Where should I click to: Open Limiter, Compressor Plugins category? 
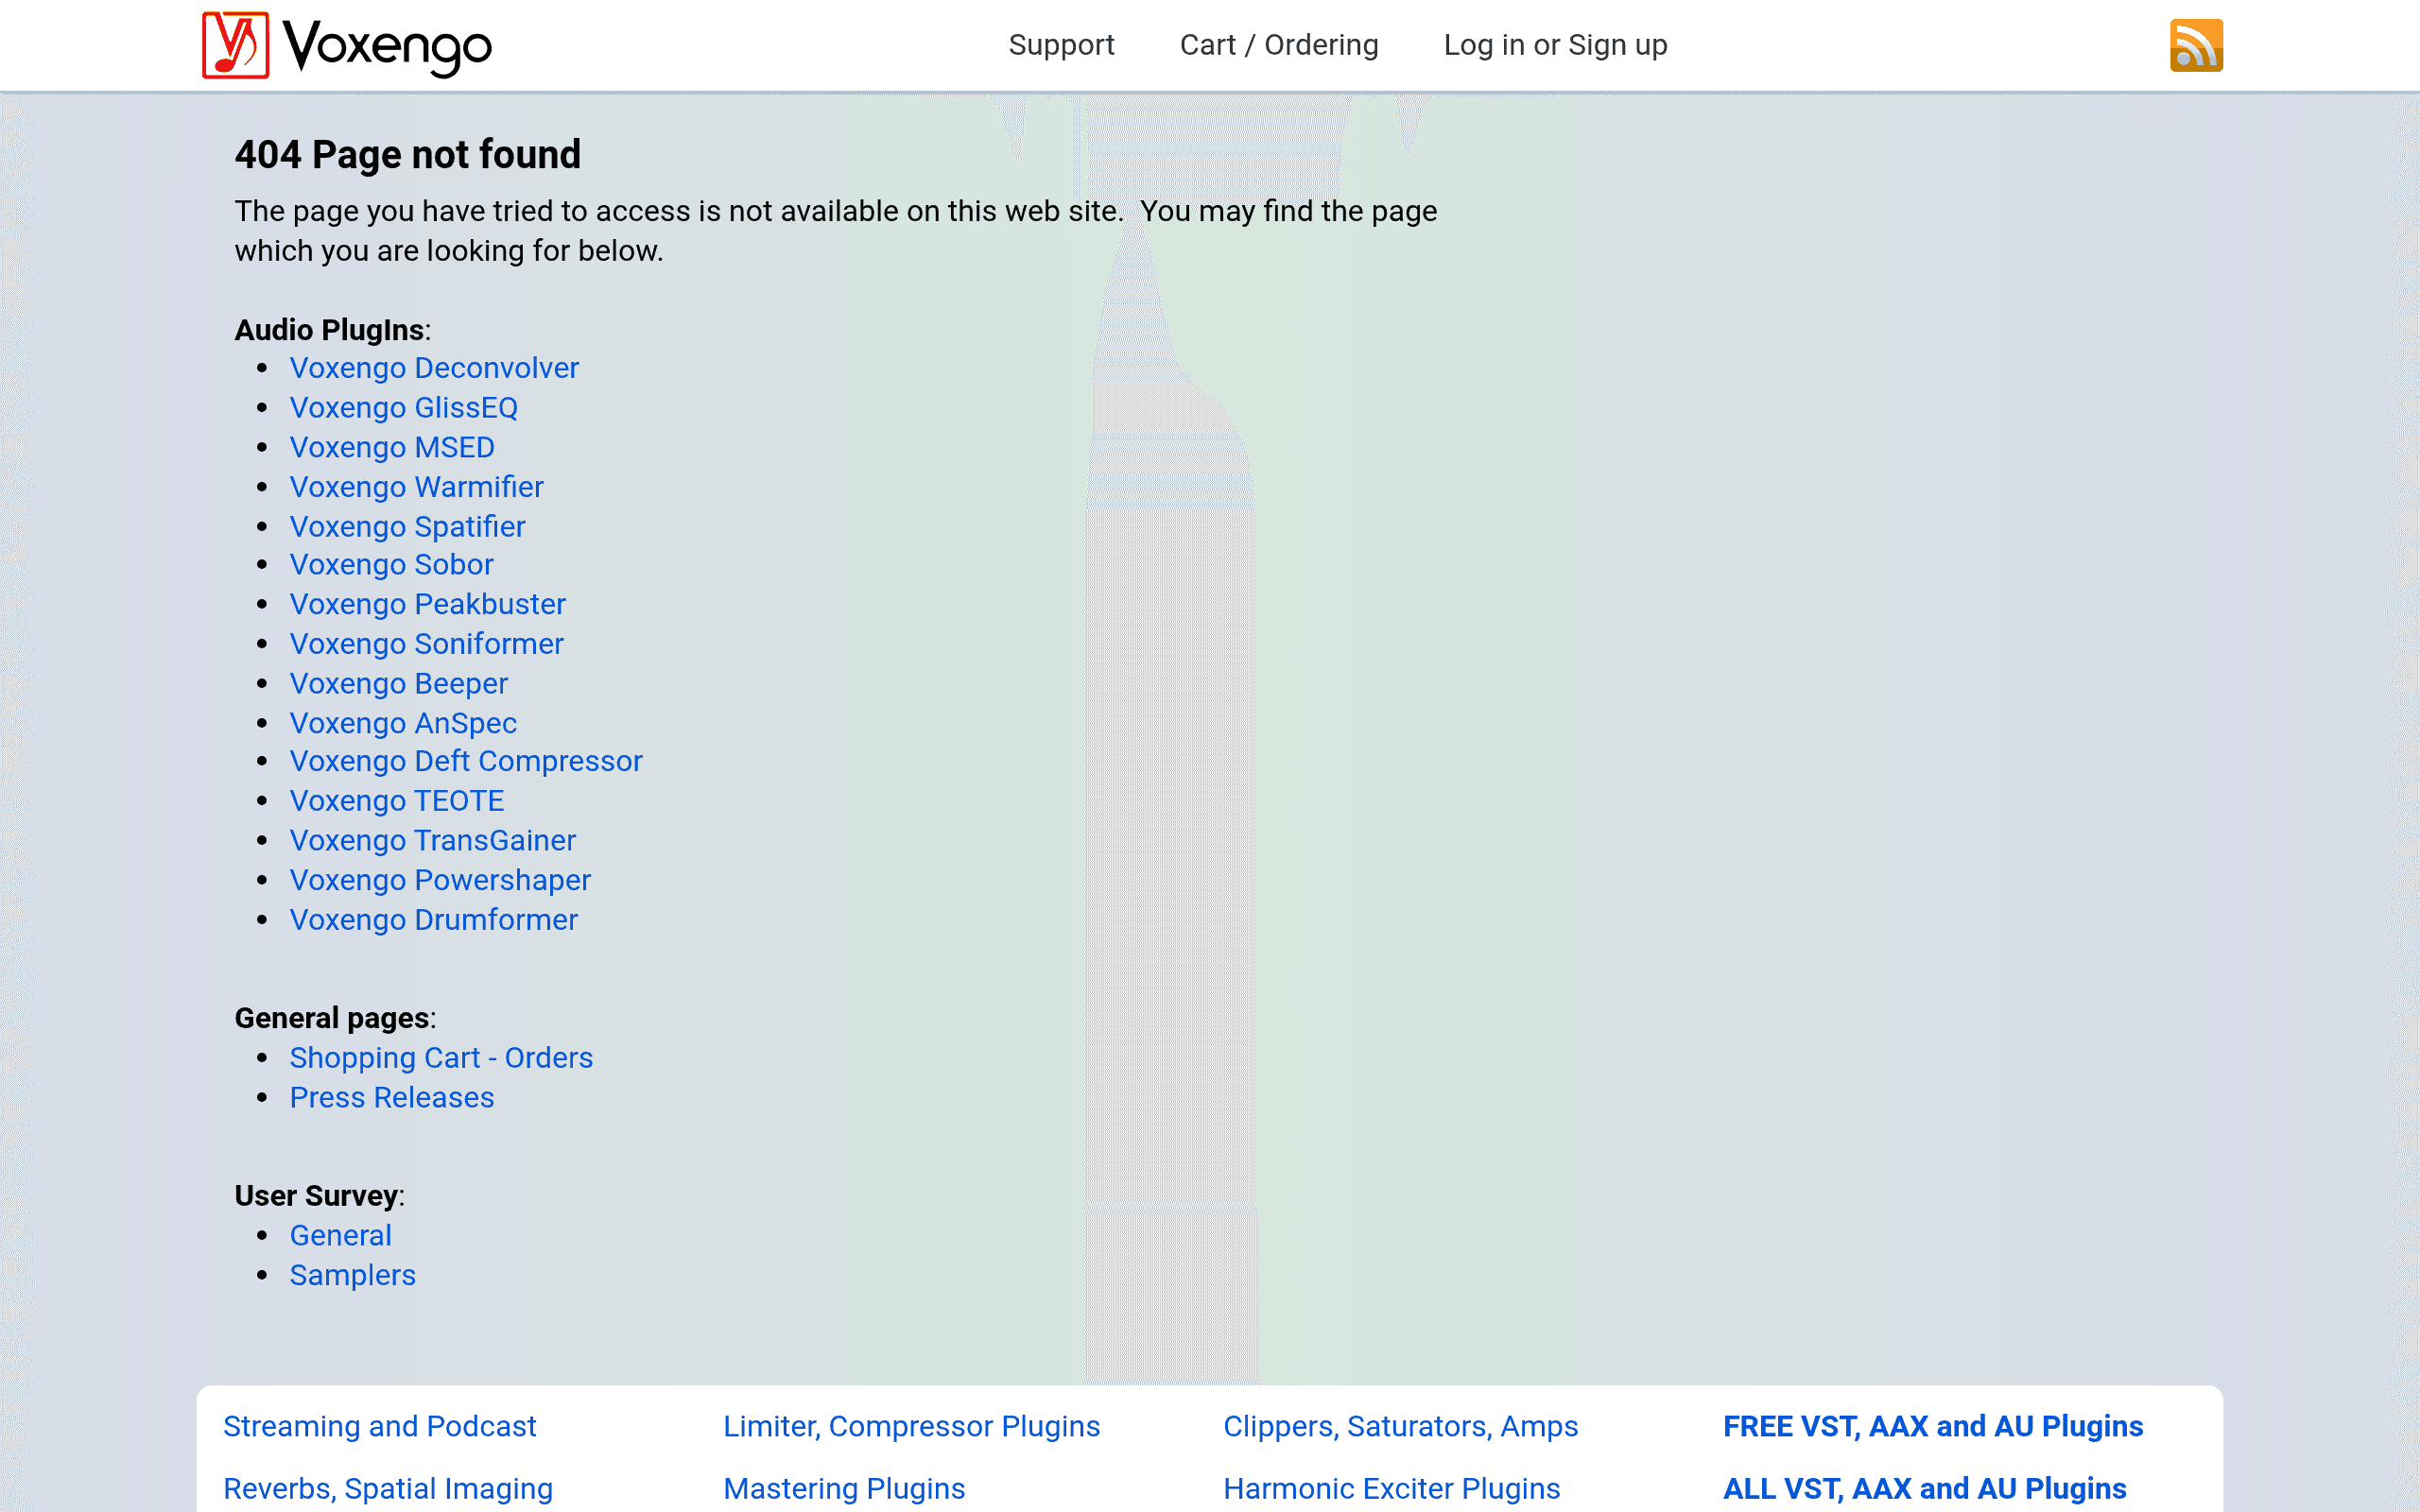point(912,1426)
